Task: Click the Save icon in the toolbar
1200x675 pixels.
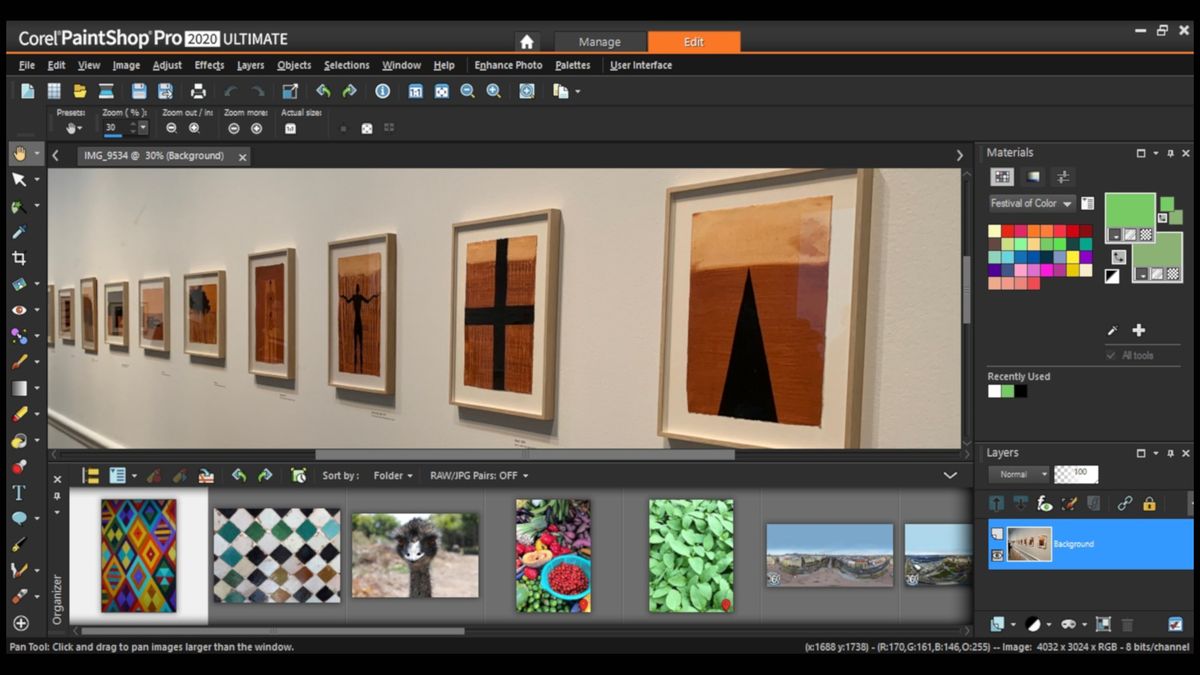Action: 139,91
